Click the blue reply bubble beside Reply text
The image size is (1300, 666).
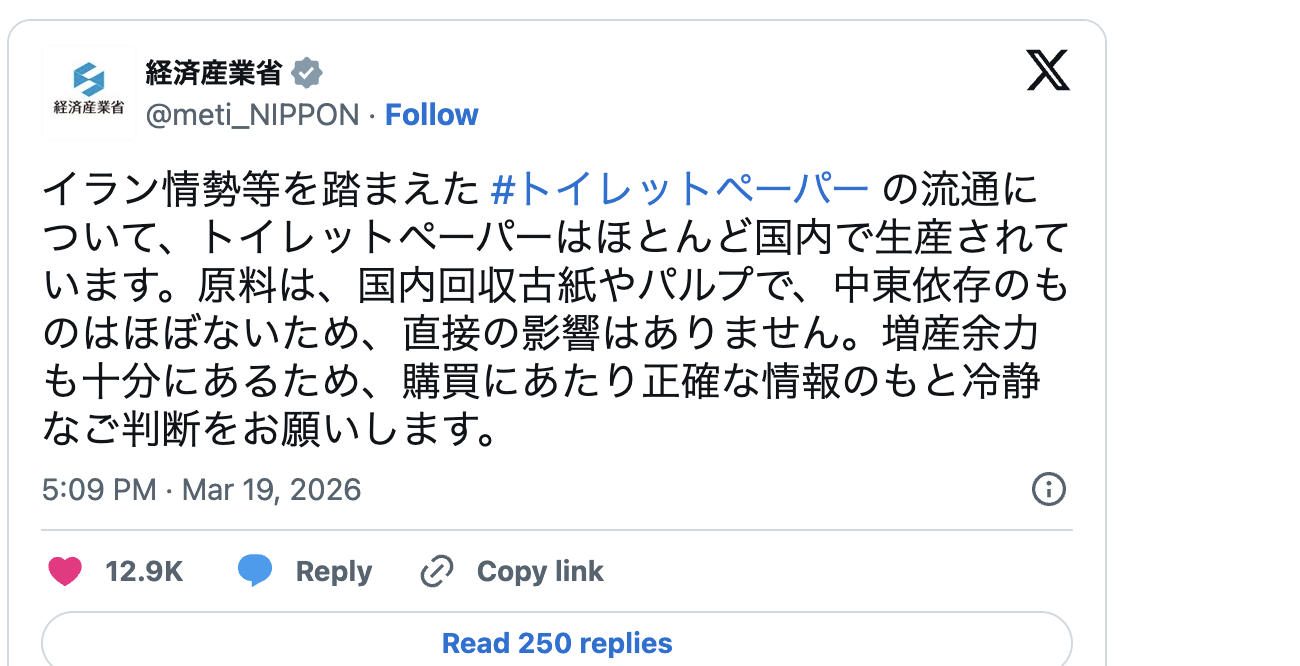pyautogui.click(x=258, y=569)
